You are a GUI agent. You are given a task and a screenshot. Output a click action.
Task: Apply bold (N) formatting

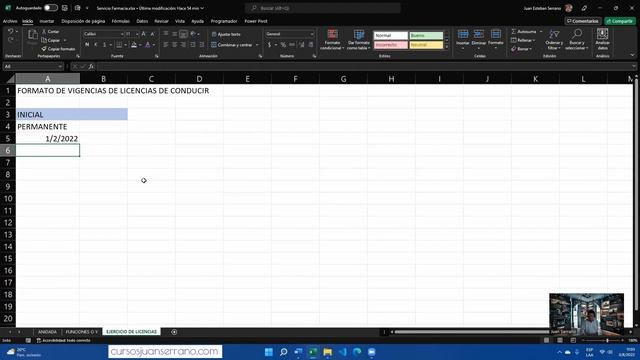[x=87, y=44]
